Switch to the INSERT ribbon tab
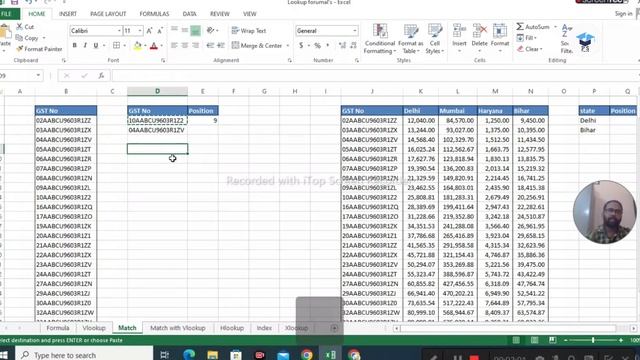The width and height of the screenshot is (640, 360). pyautogui.click(x=68, y=14)
